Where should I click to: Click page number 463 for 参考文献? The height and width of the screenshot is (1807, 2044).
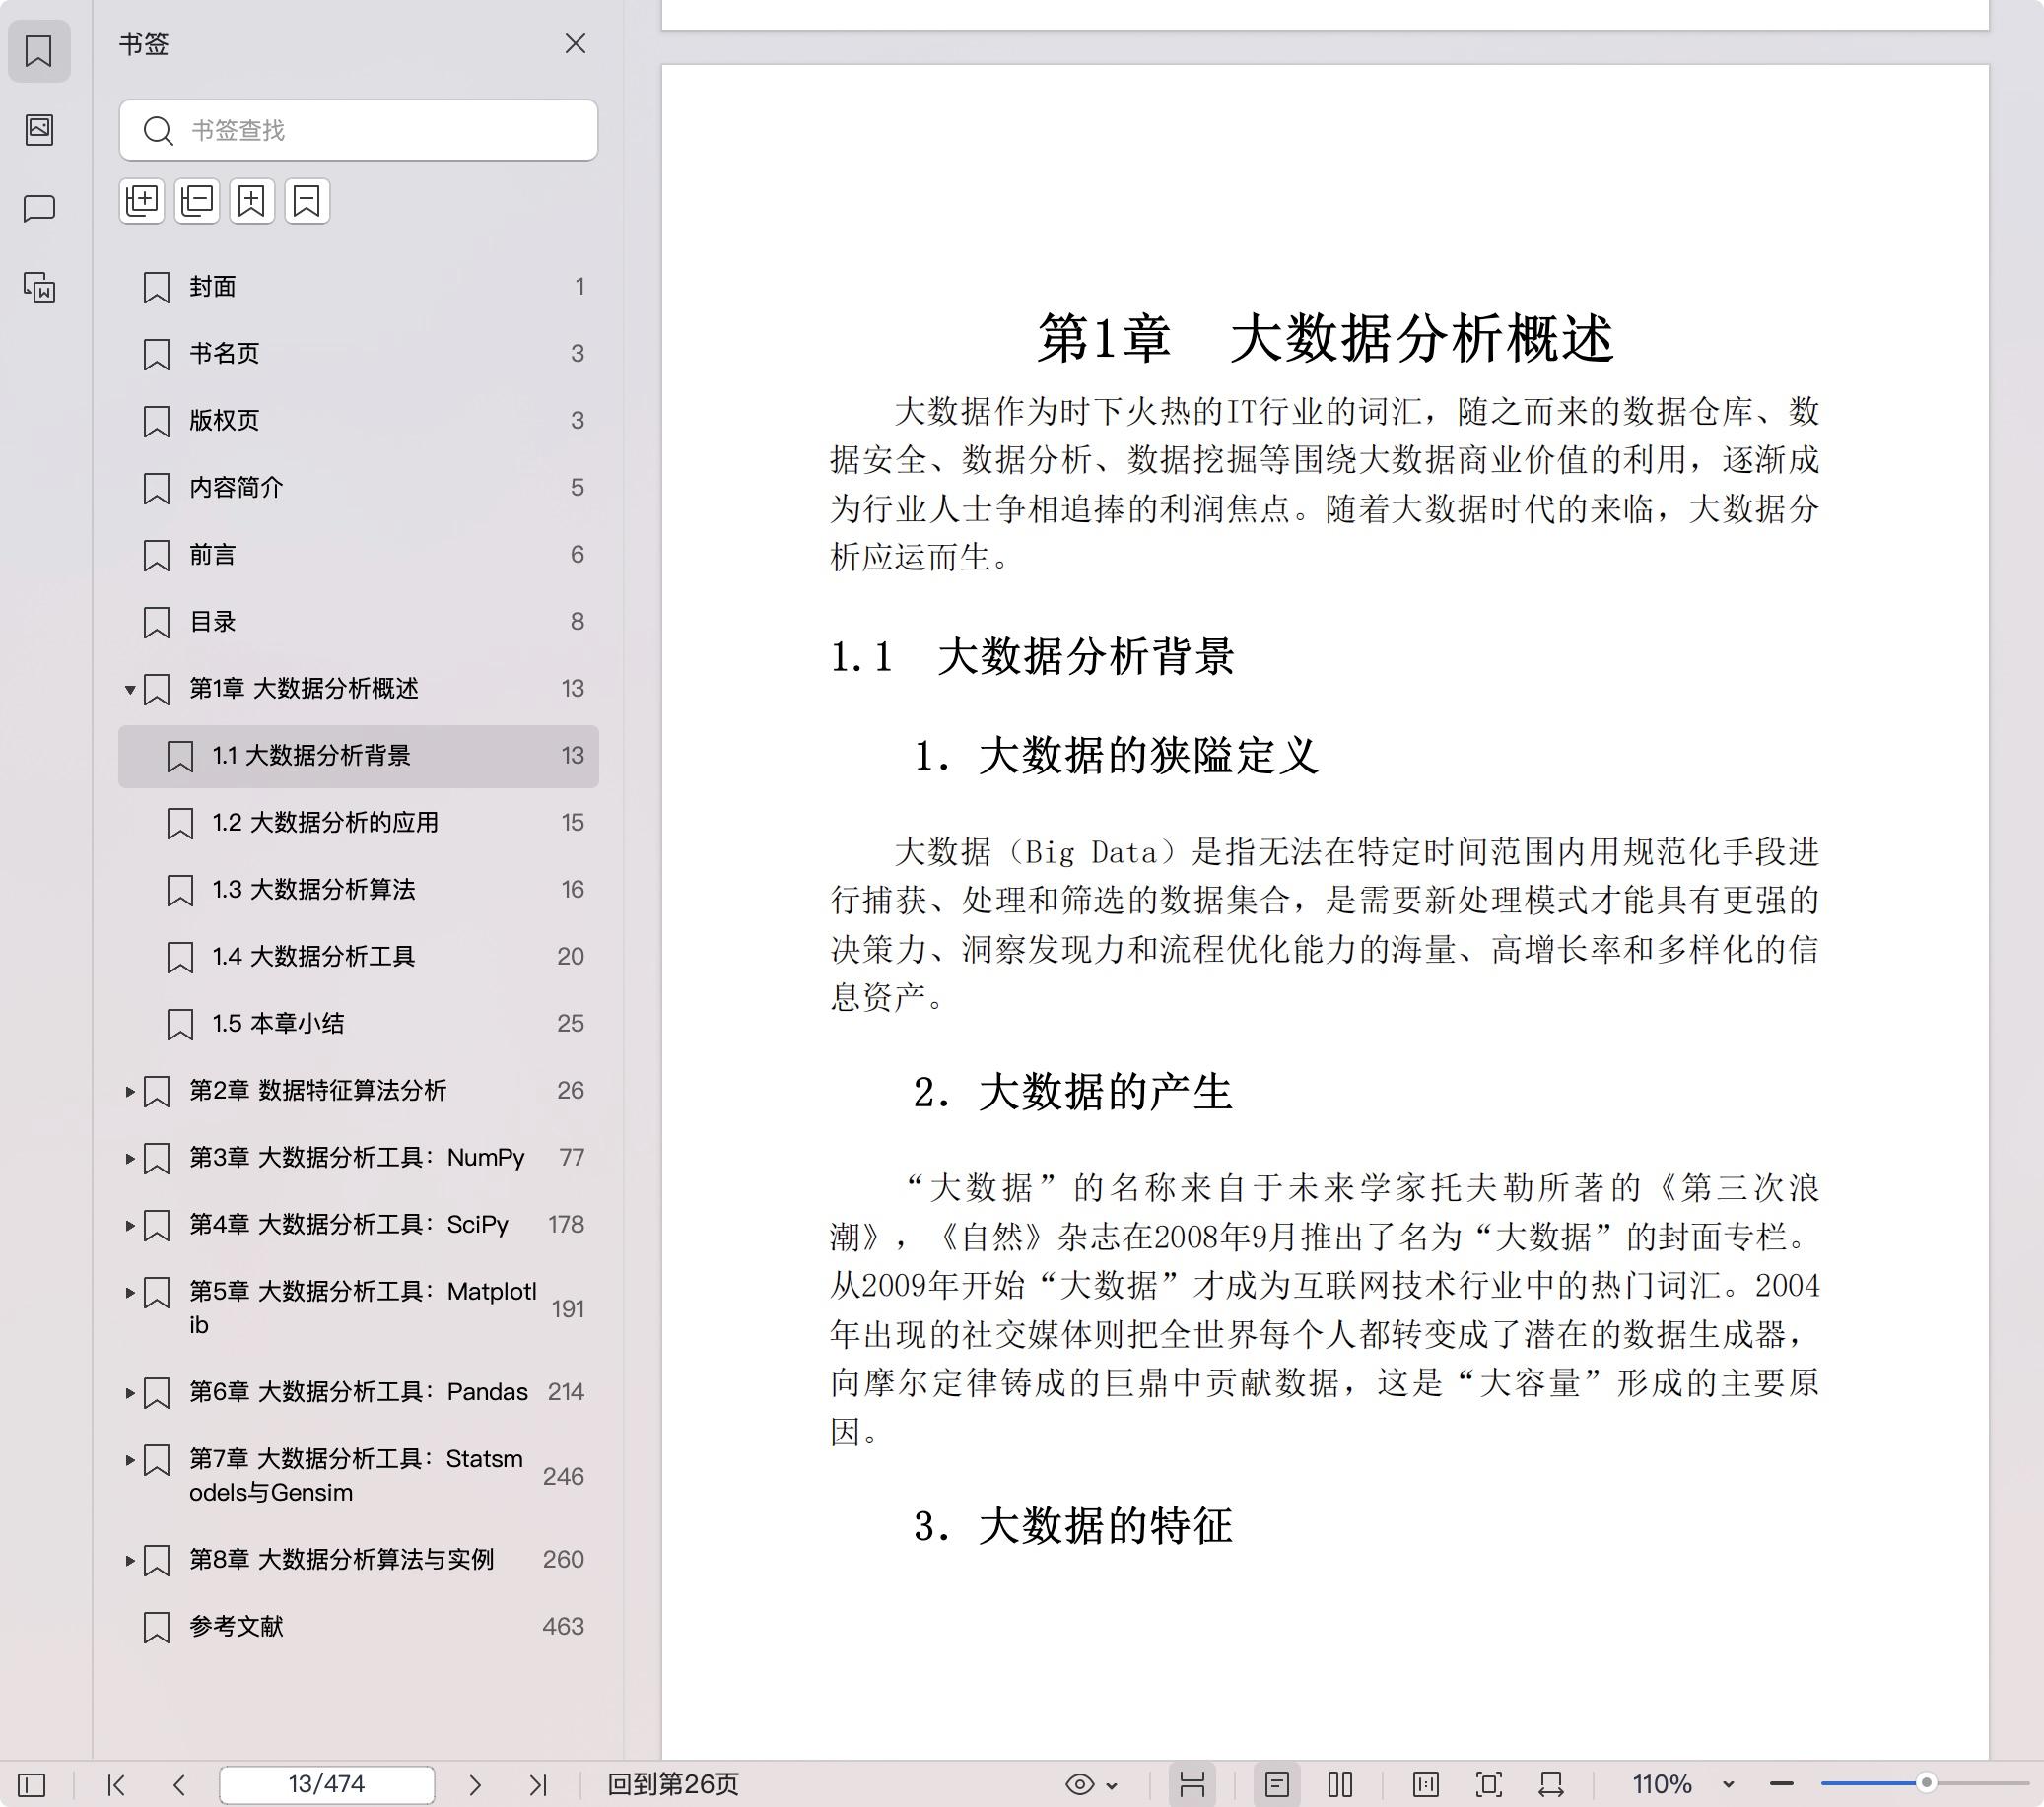563,1627
